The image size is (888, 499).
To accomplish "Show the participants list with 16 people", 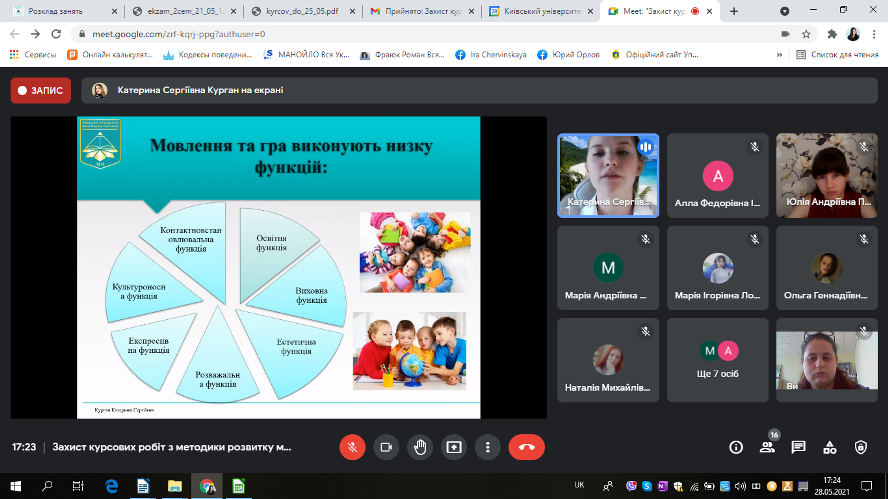I will click(x=767, y=447).
